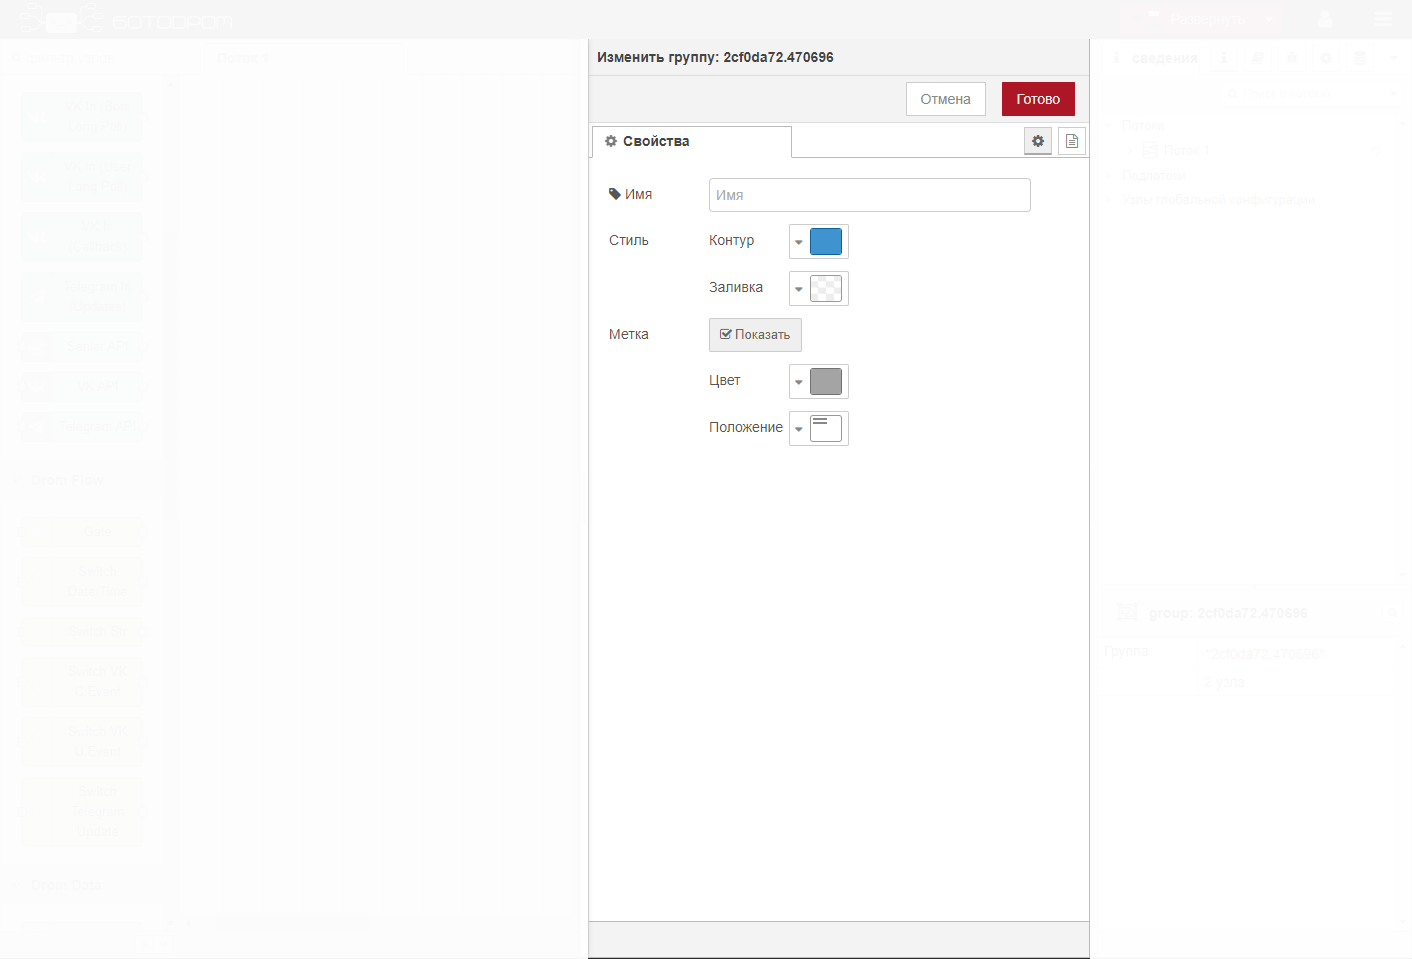
Task: Focus the Имя name input field
Action: (x=870, y=195)
